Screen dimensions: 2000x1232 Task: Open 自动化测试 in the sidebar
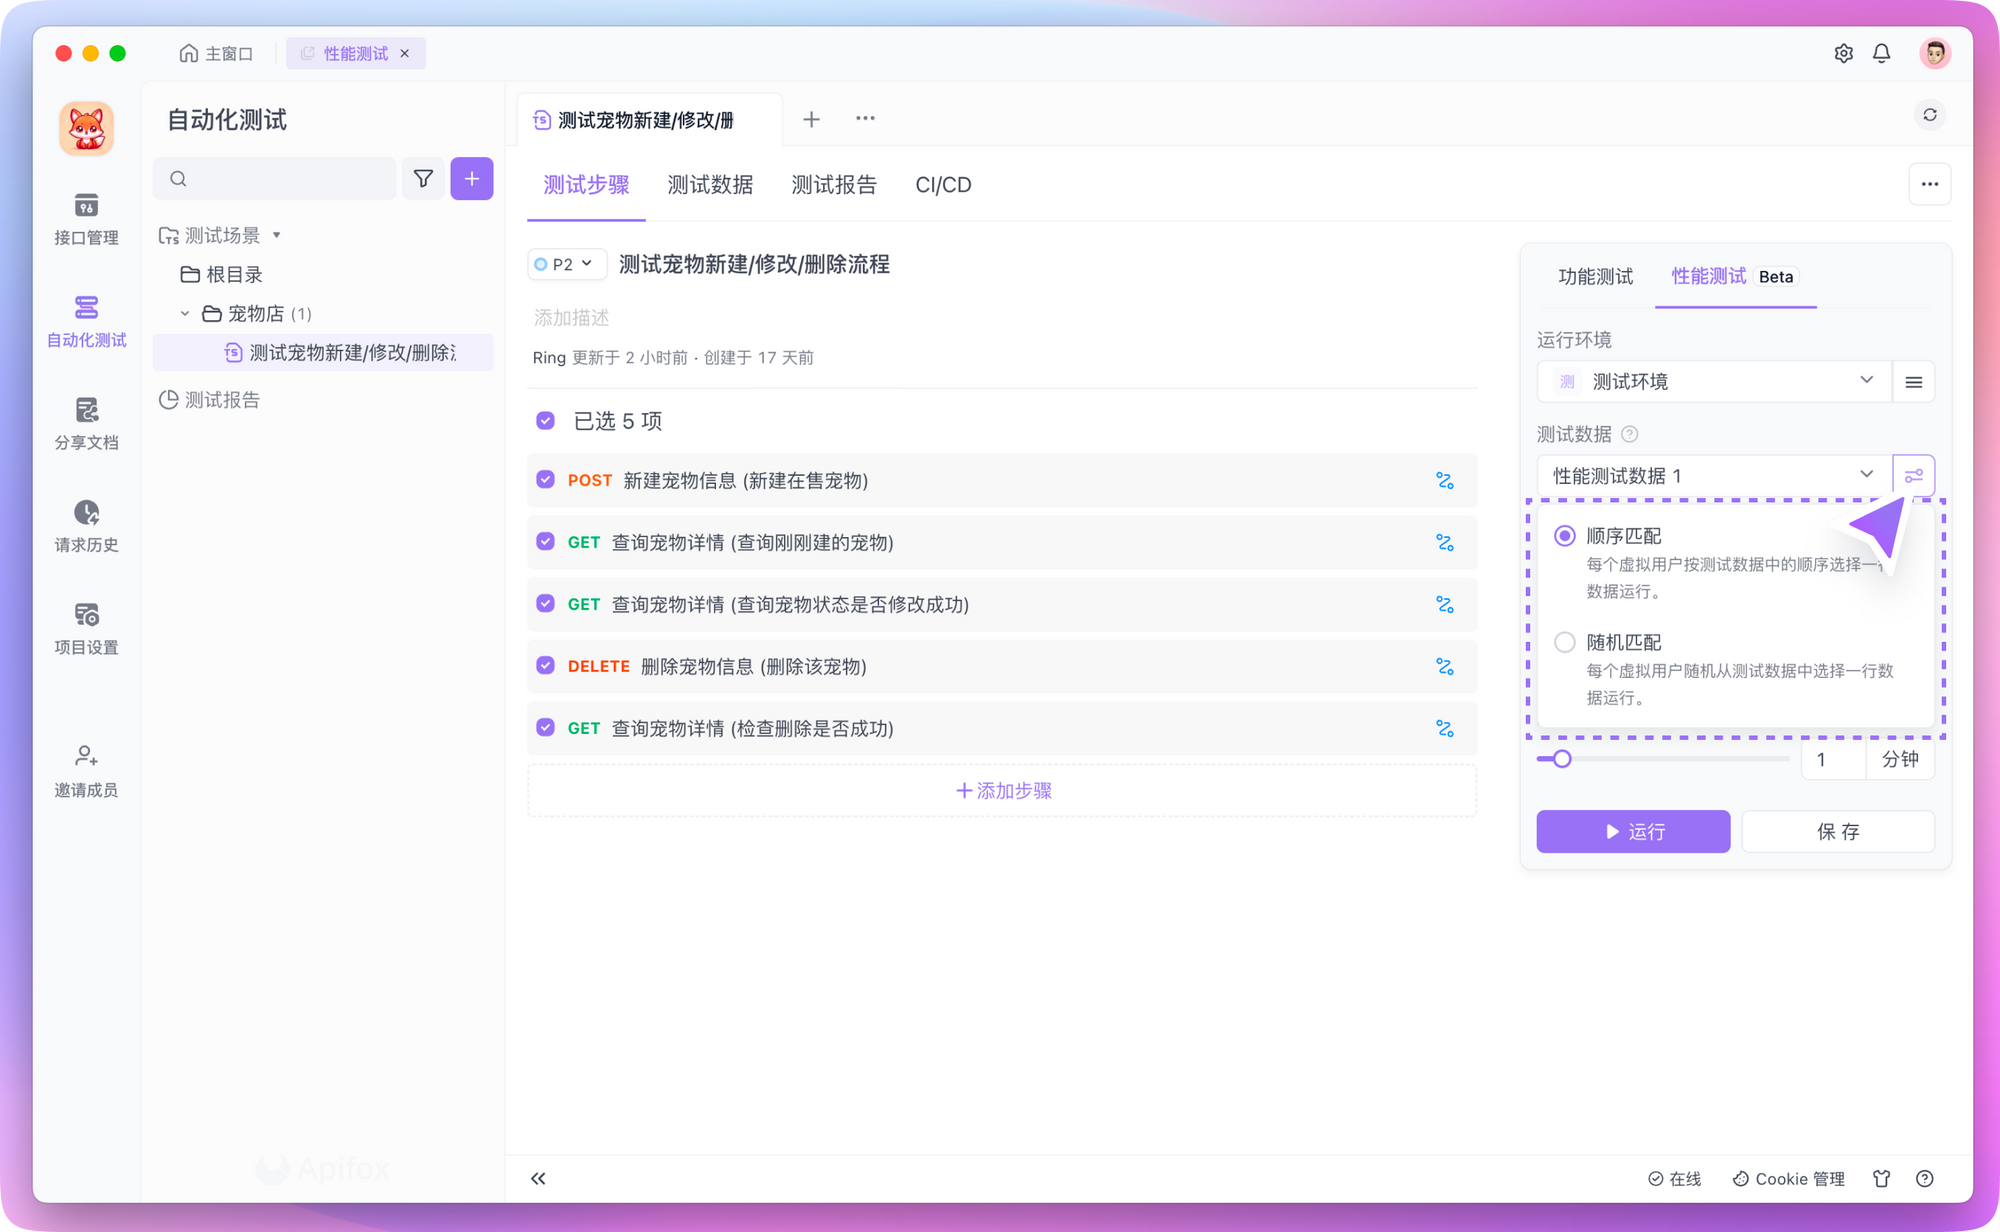coord(86,321)
